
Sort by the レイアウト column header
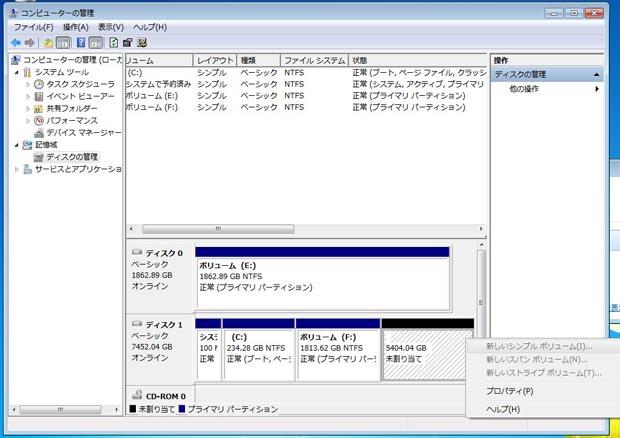point(215,60)
